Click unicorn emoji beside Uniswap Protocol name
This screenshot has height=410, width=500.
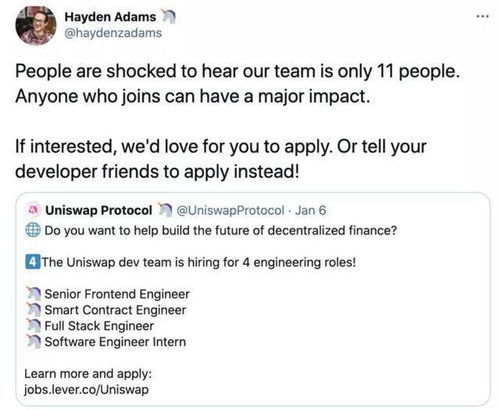tap(164, 210)
